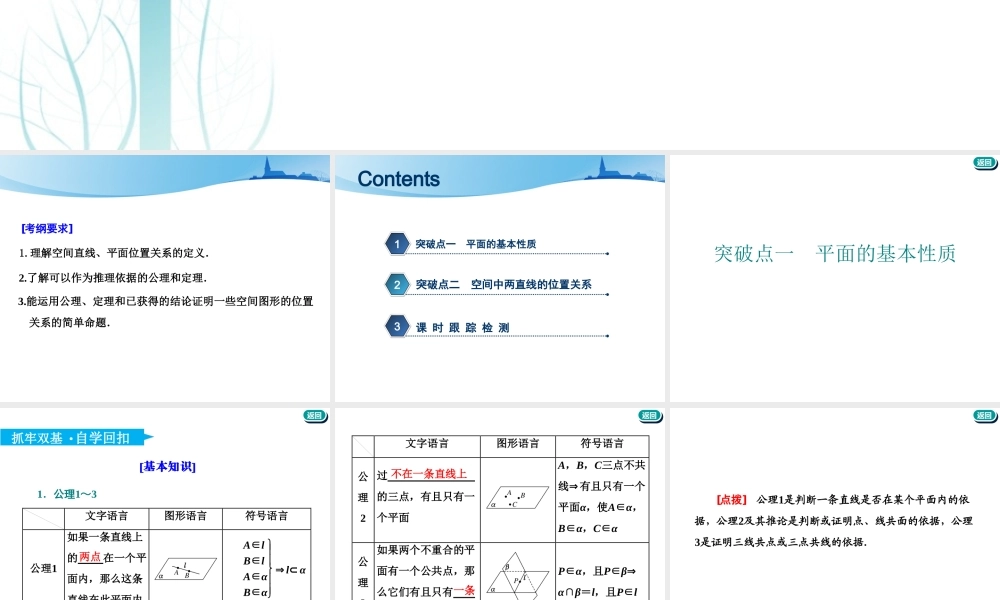
Task: Click the numbered hexagon icon 1 in Contents
Action: click(x=396, y=243)
